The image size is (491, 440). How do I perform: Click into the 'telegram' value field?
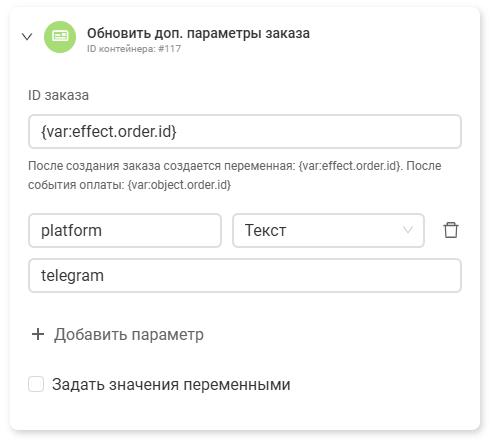coord(245,275)
